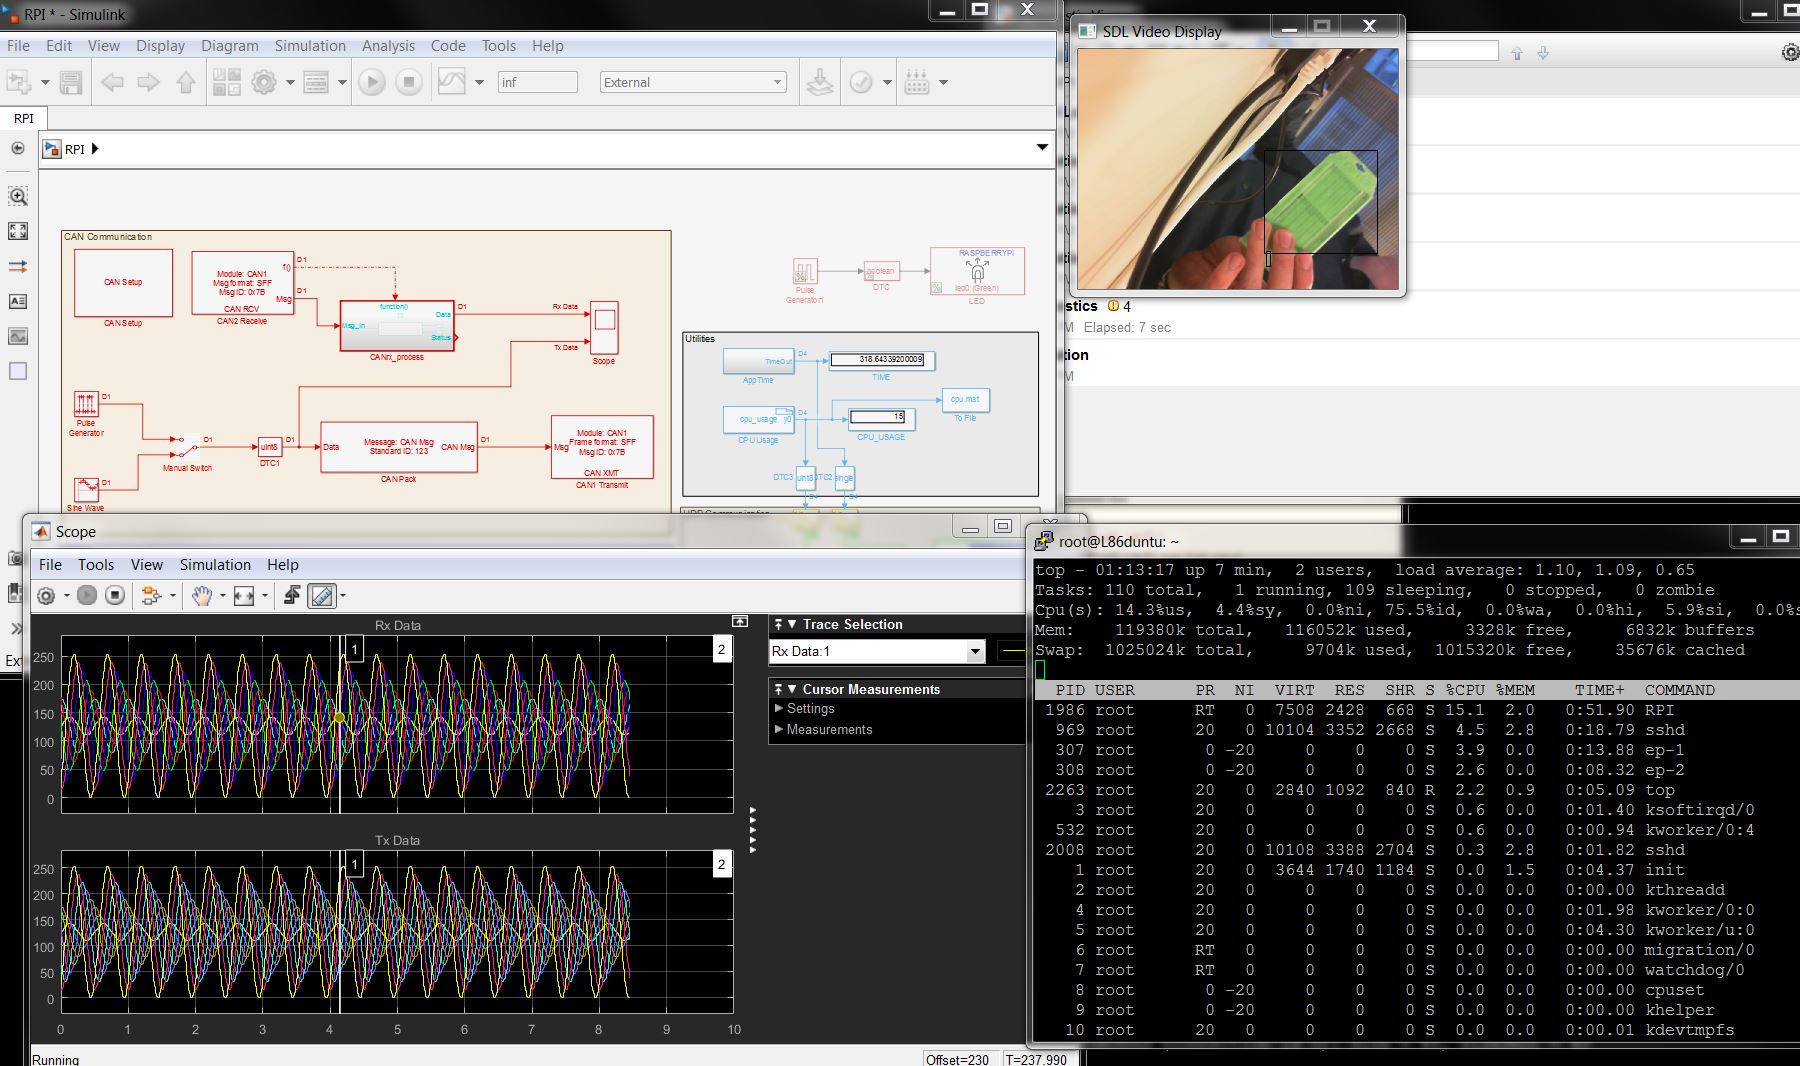Click the simulation stop time inf field
Image resolution: width=1800 pixels, height=1066 pixels.
tap(537, 82)
